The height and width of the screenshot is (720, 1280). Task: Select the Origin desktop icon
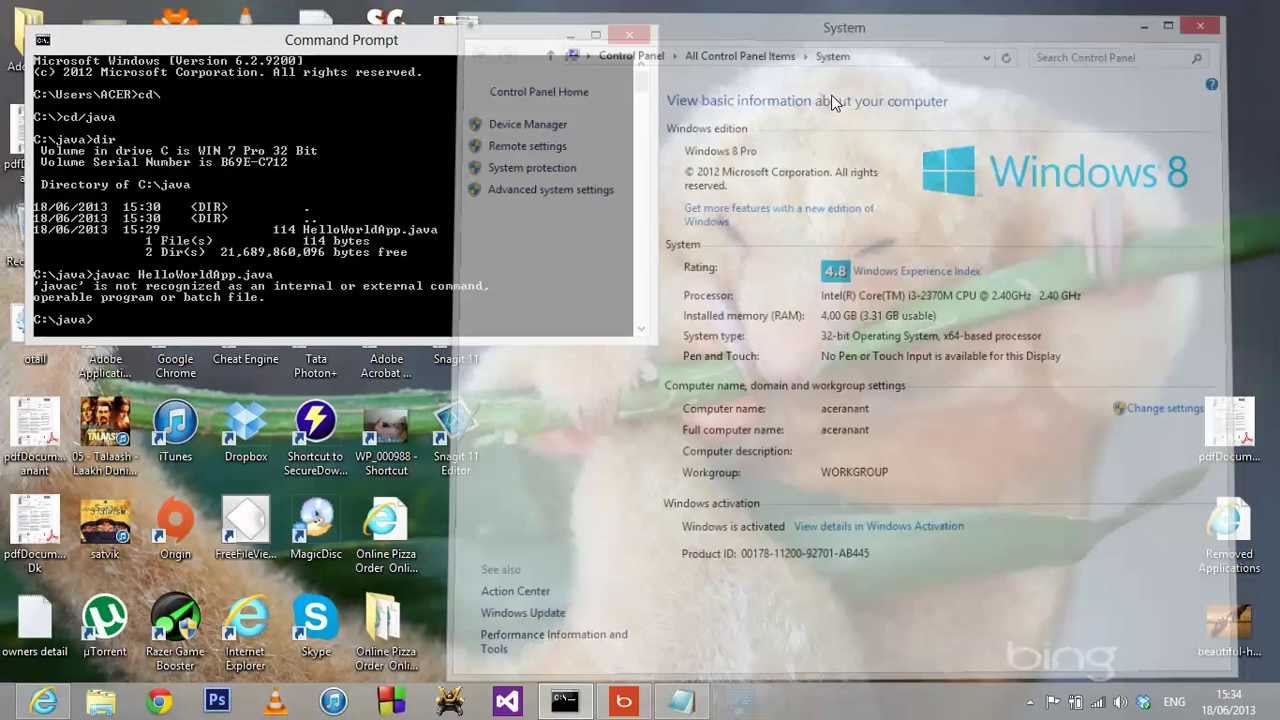175,528
